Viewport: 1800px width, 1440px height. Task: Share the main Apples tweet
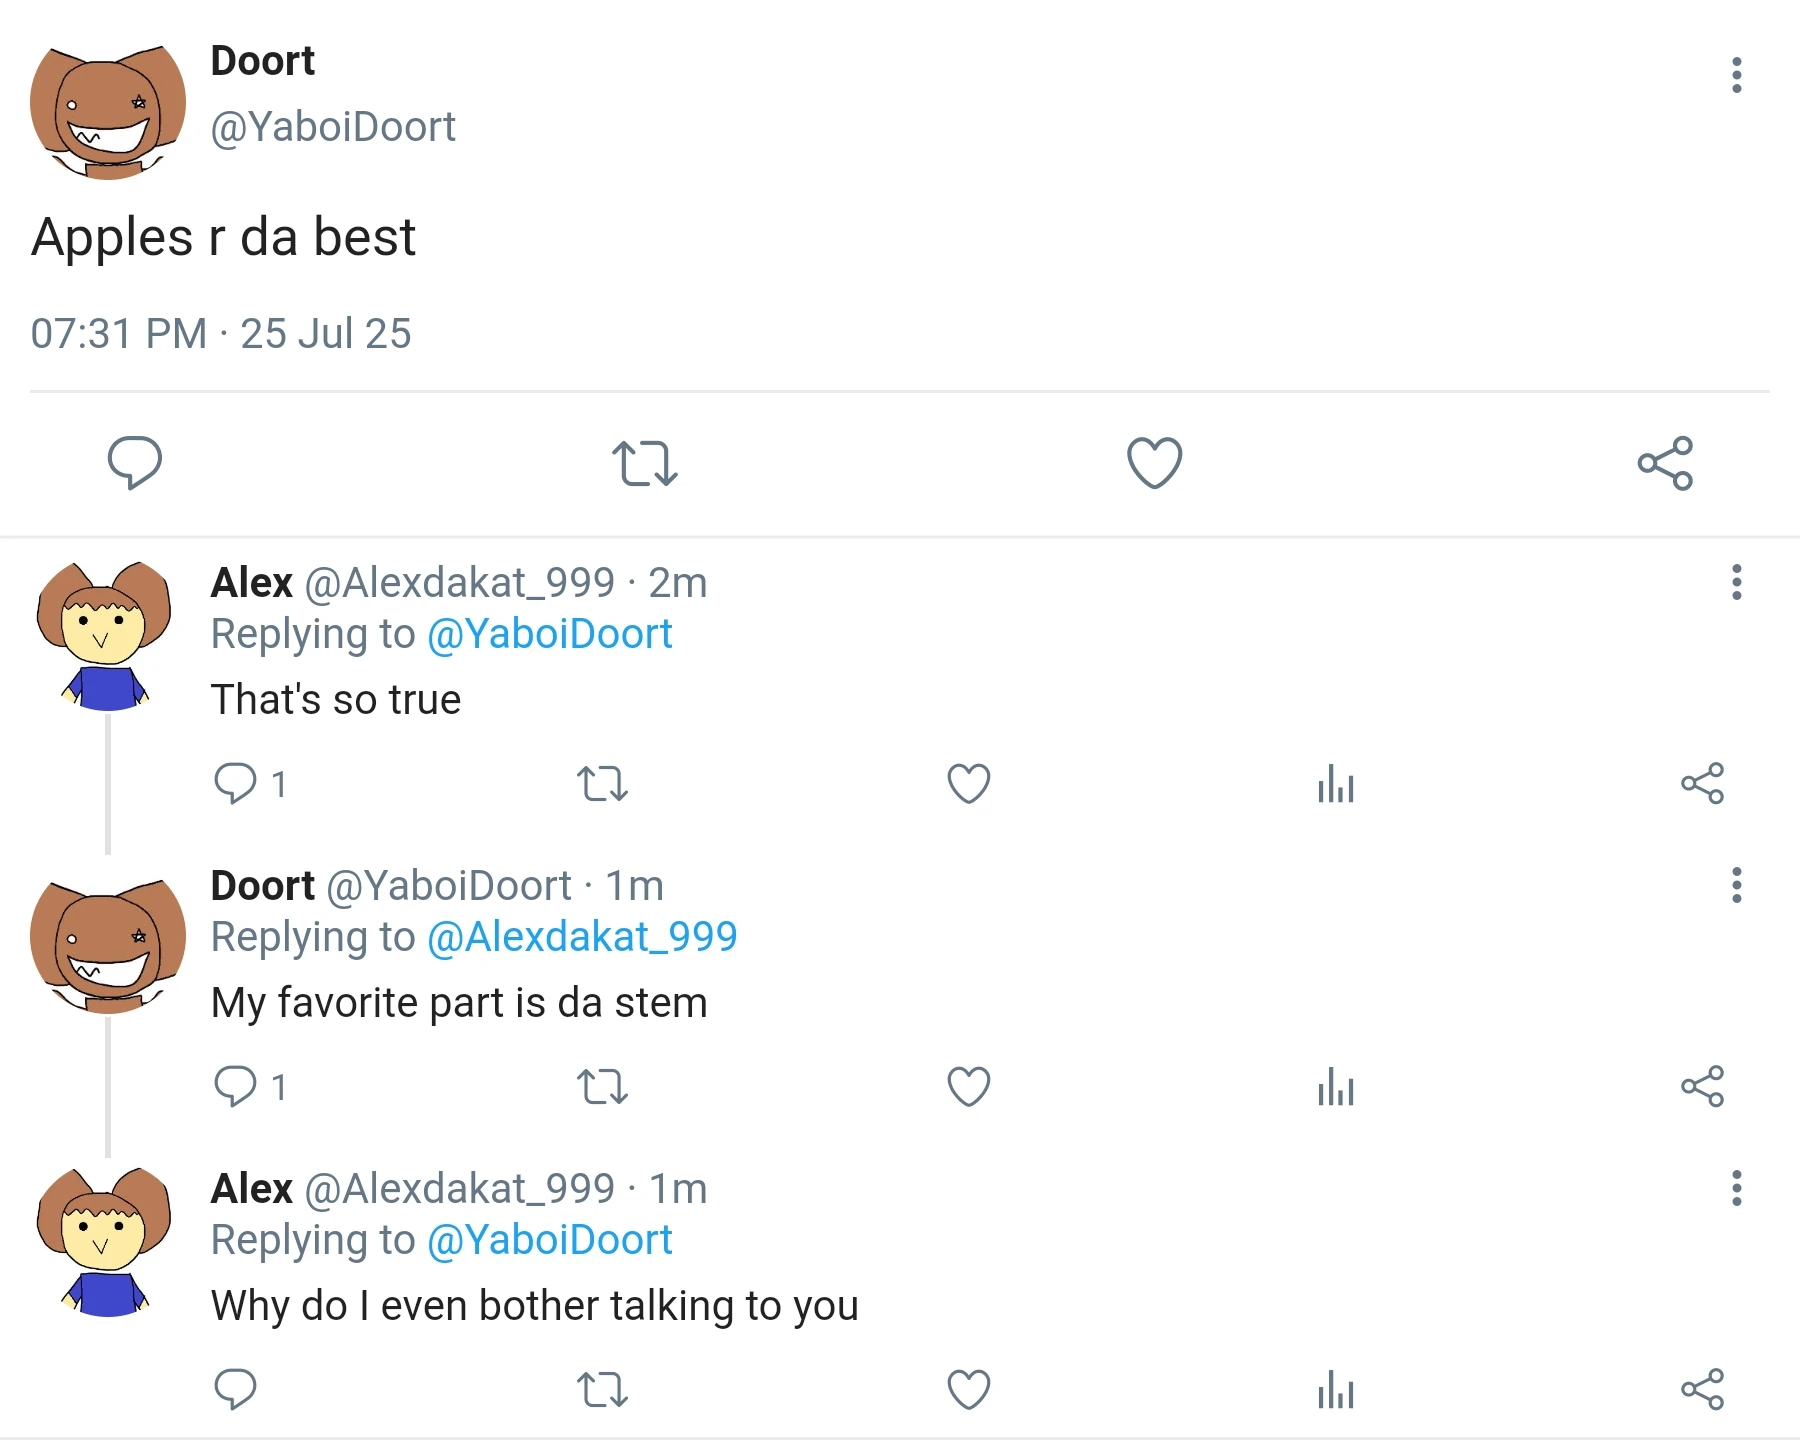1665,463
